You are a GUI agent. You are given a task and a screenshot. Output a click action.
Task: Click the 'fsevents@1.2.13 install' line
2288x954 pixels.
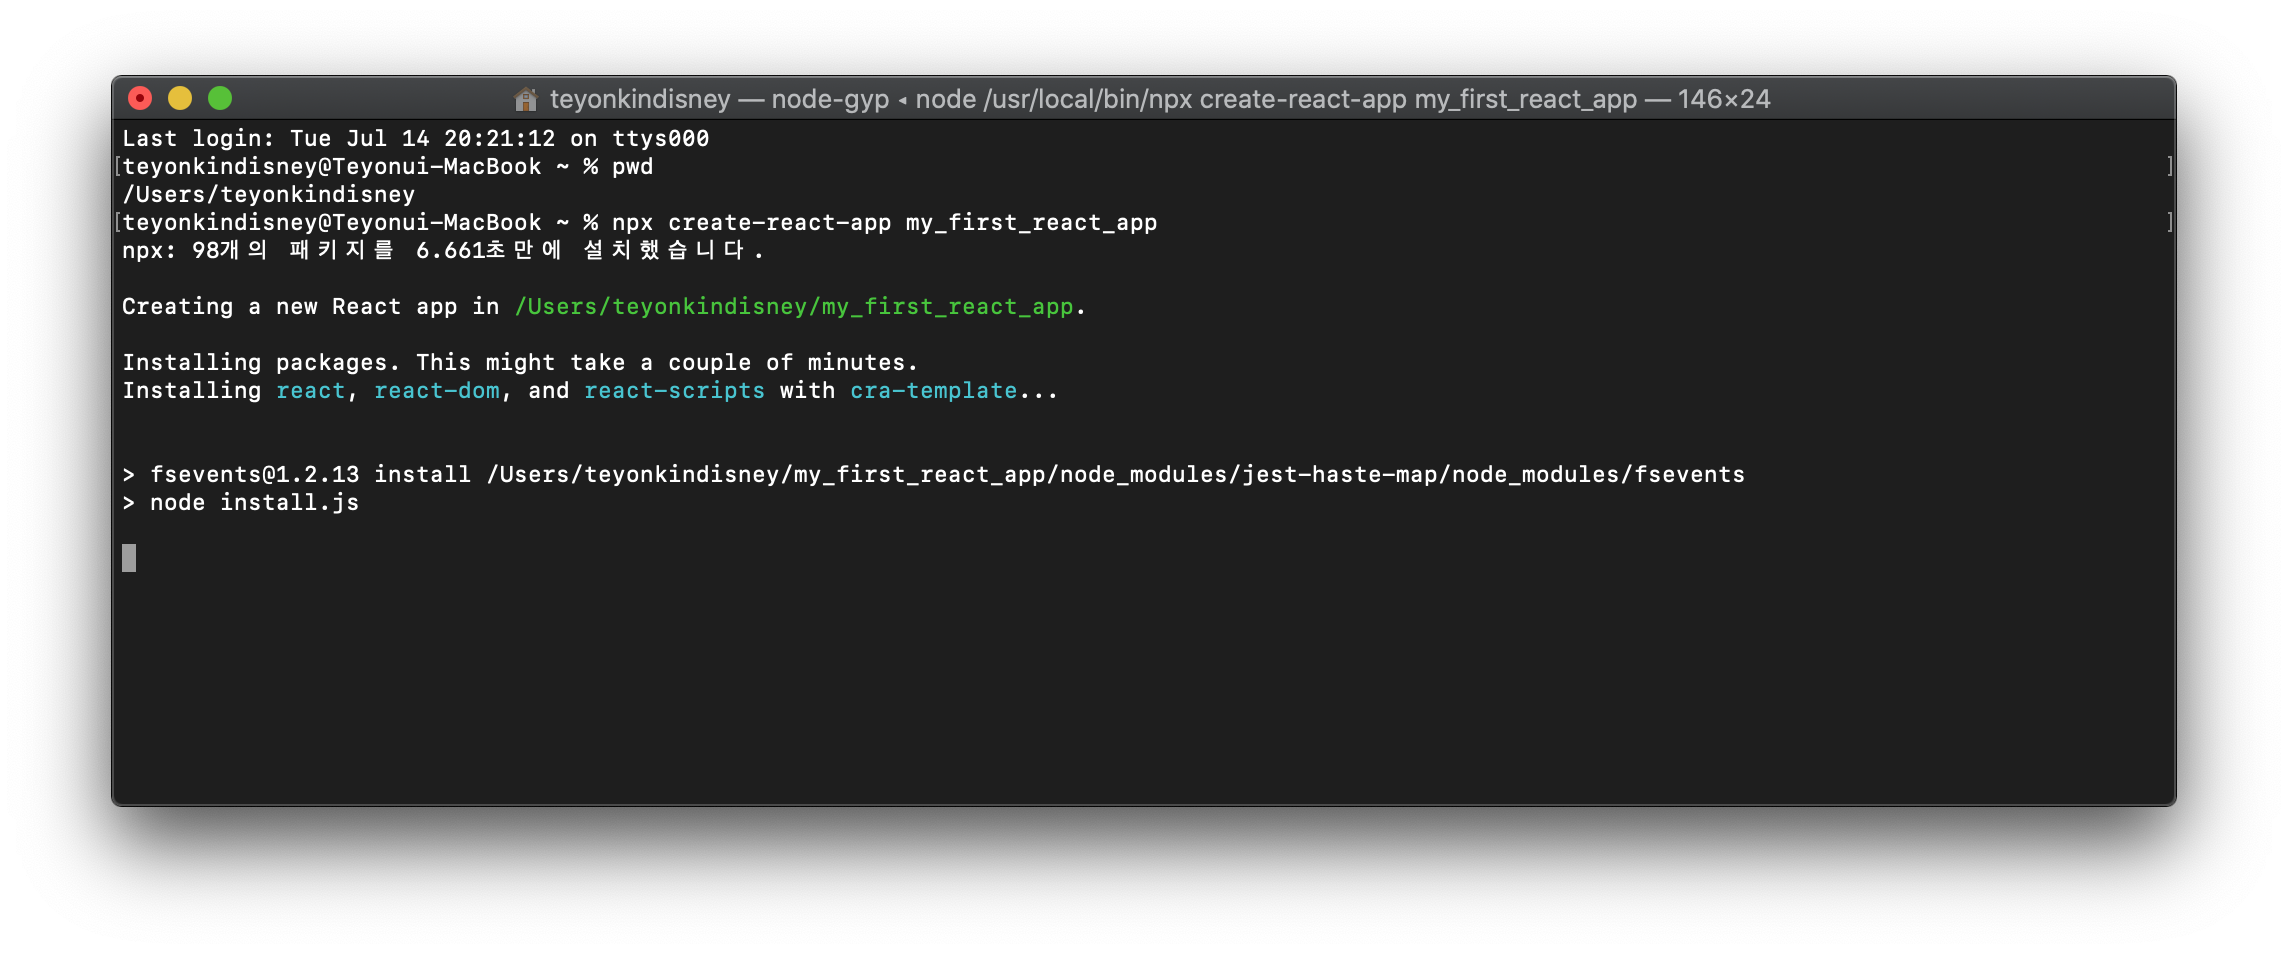(x=934, y=475)
